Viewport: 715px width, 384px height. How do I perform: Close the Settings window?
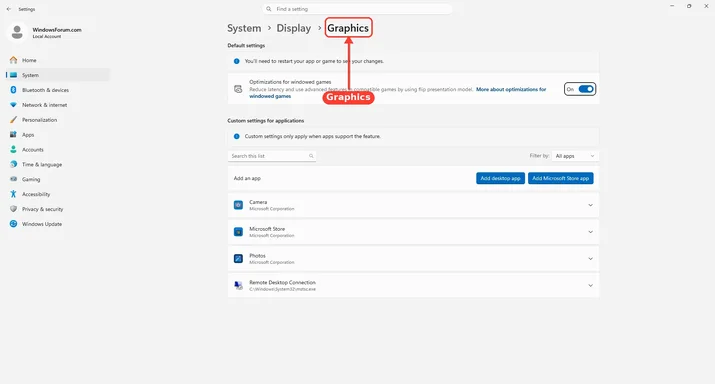coord(706,6)
